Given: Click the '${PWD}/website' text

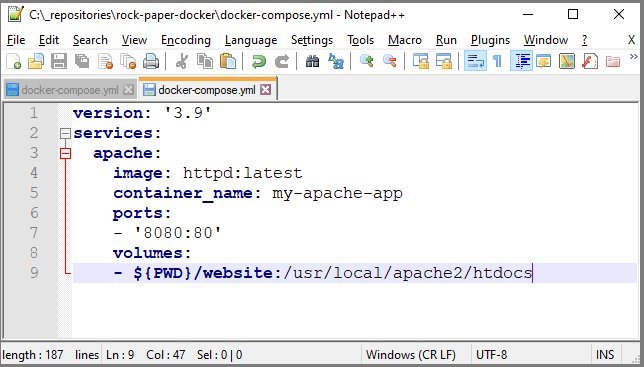Looking at the screenshot, I should (x=203, y=273).
